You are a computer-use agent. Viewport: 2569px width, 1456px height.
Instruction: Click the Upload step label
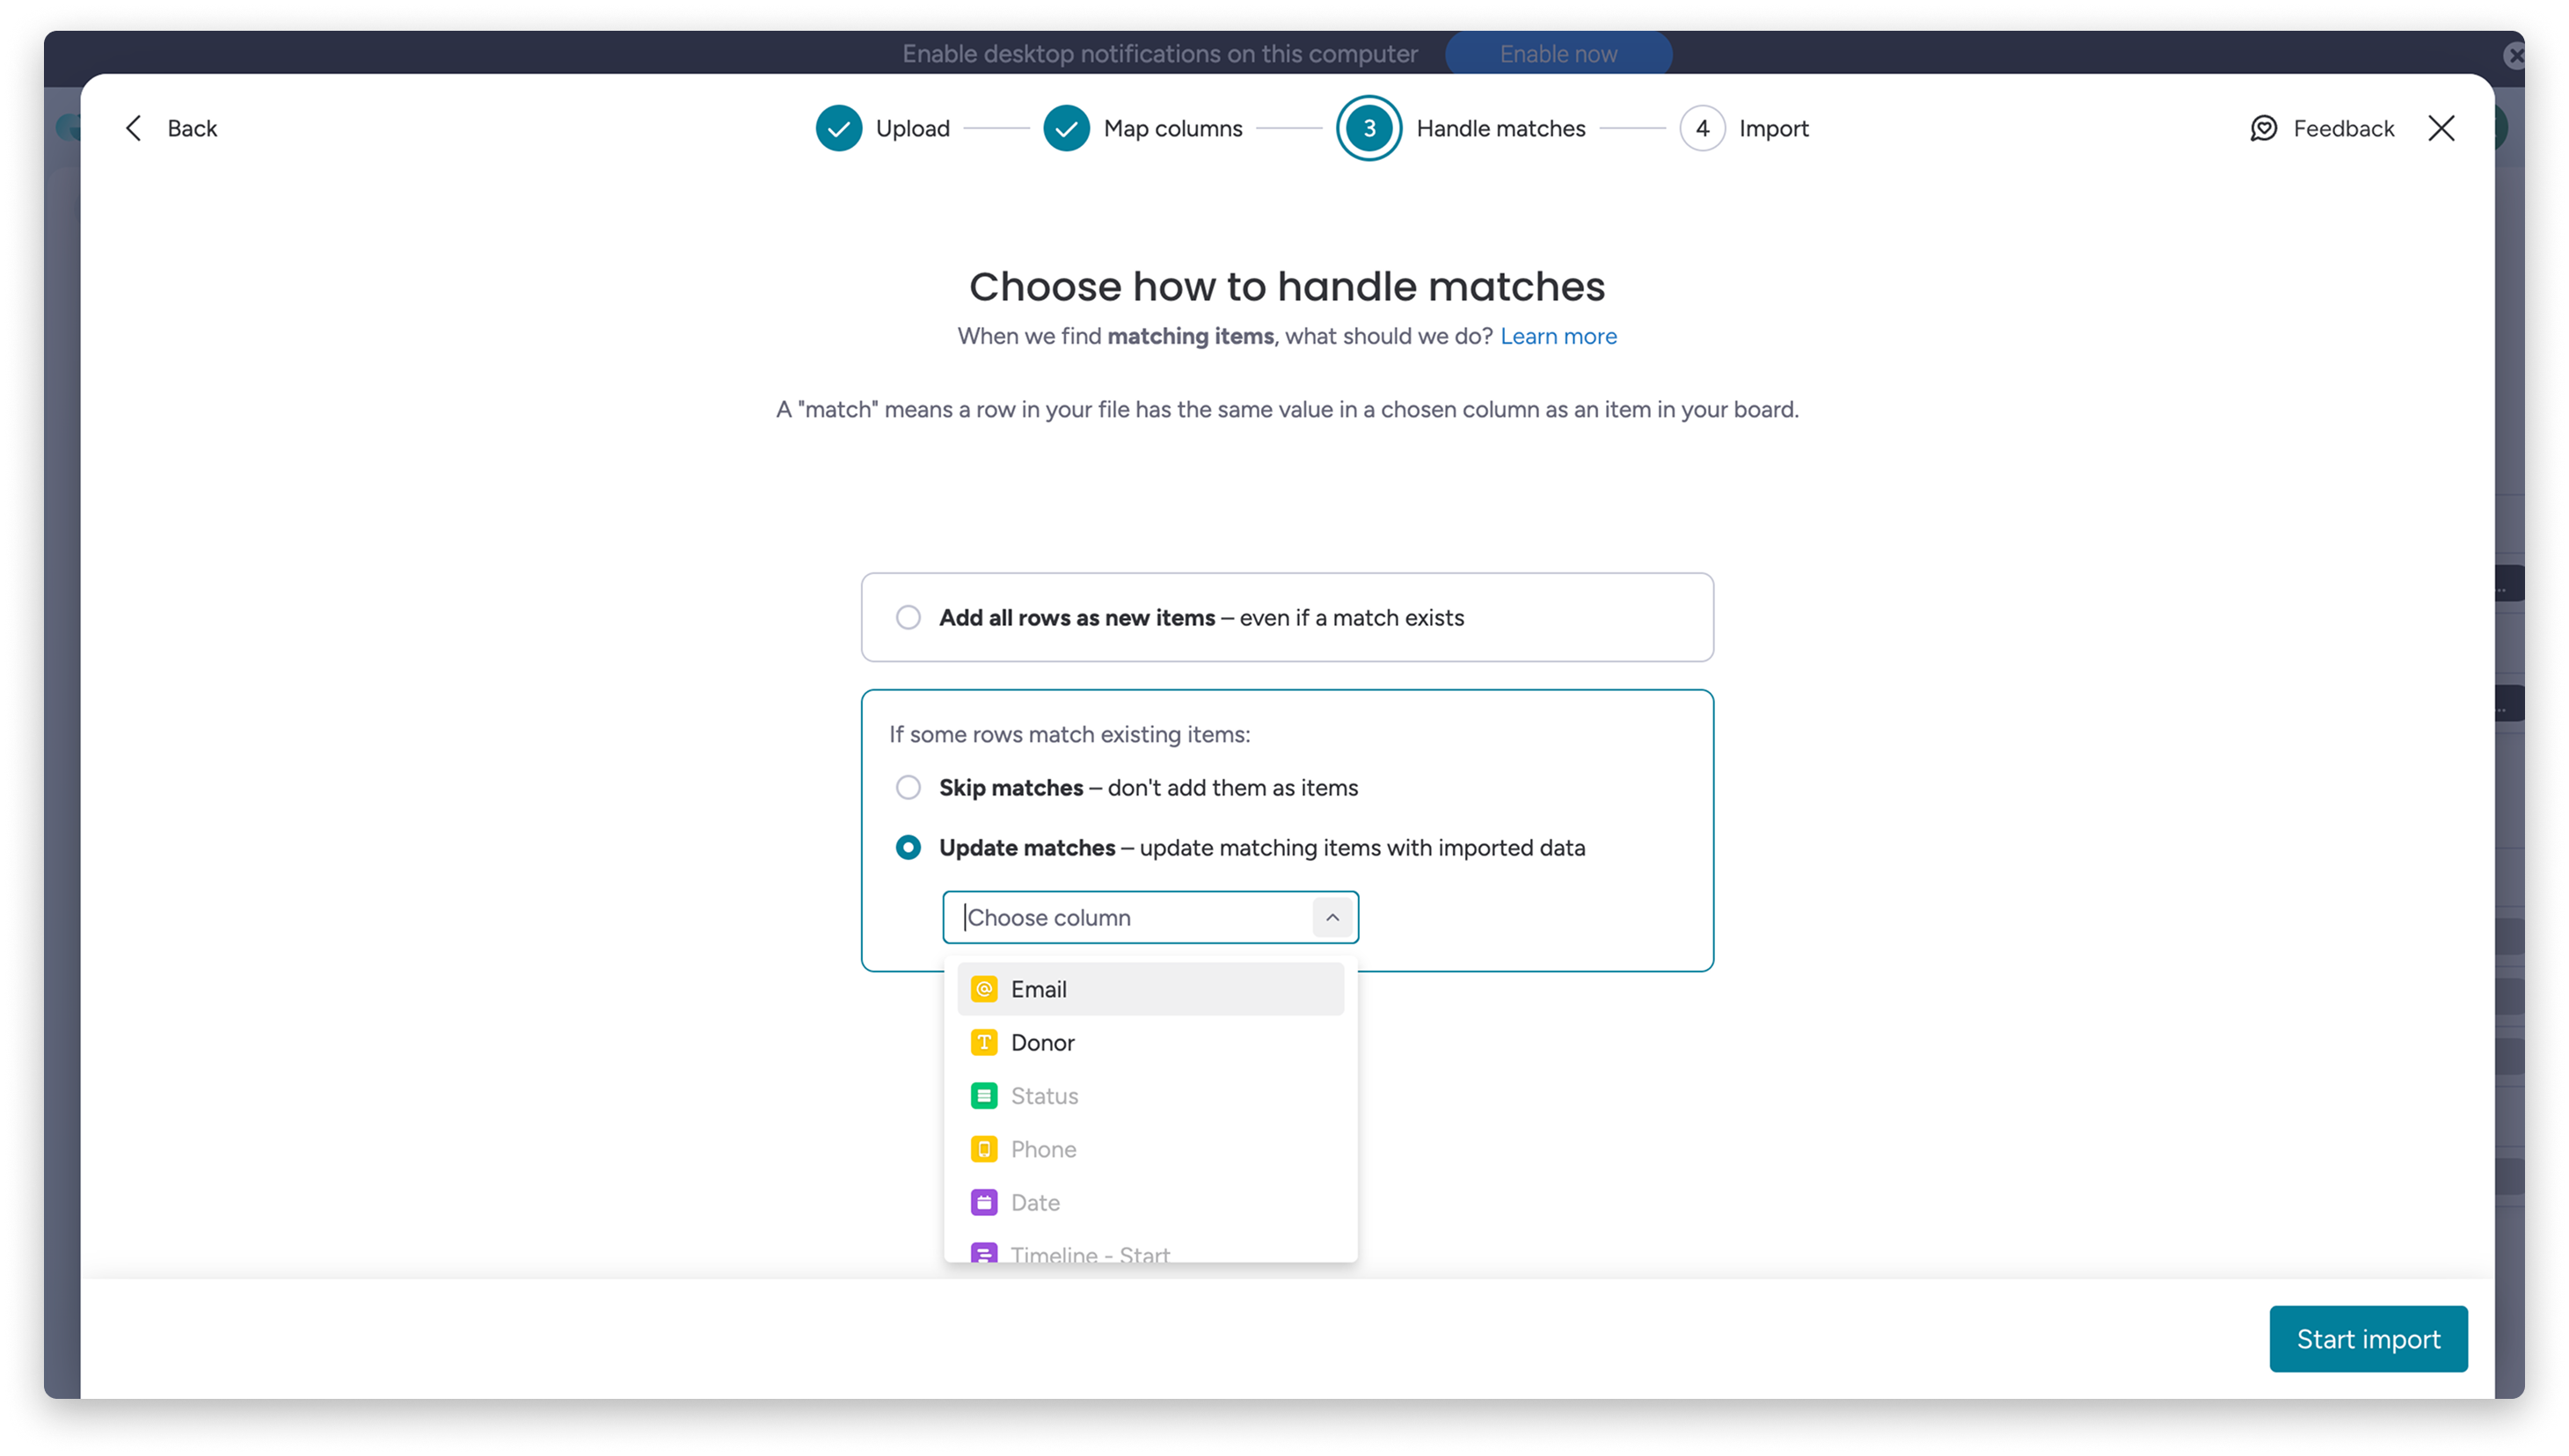(x=912, y=128)
